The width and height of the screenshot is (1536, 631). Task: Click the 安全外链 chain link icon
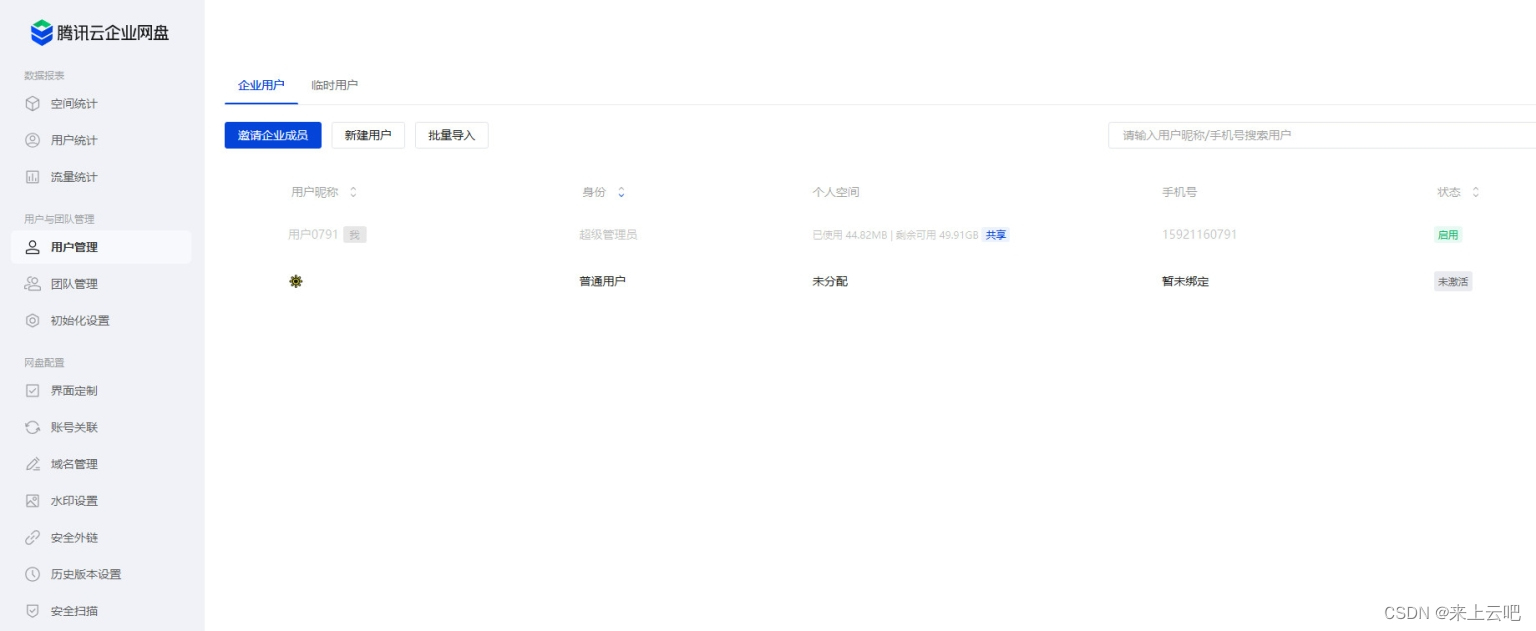coord(32,538)
